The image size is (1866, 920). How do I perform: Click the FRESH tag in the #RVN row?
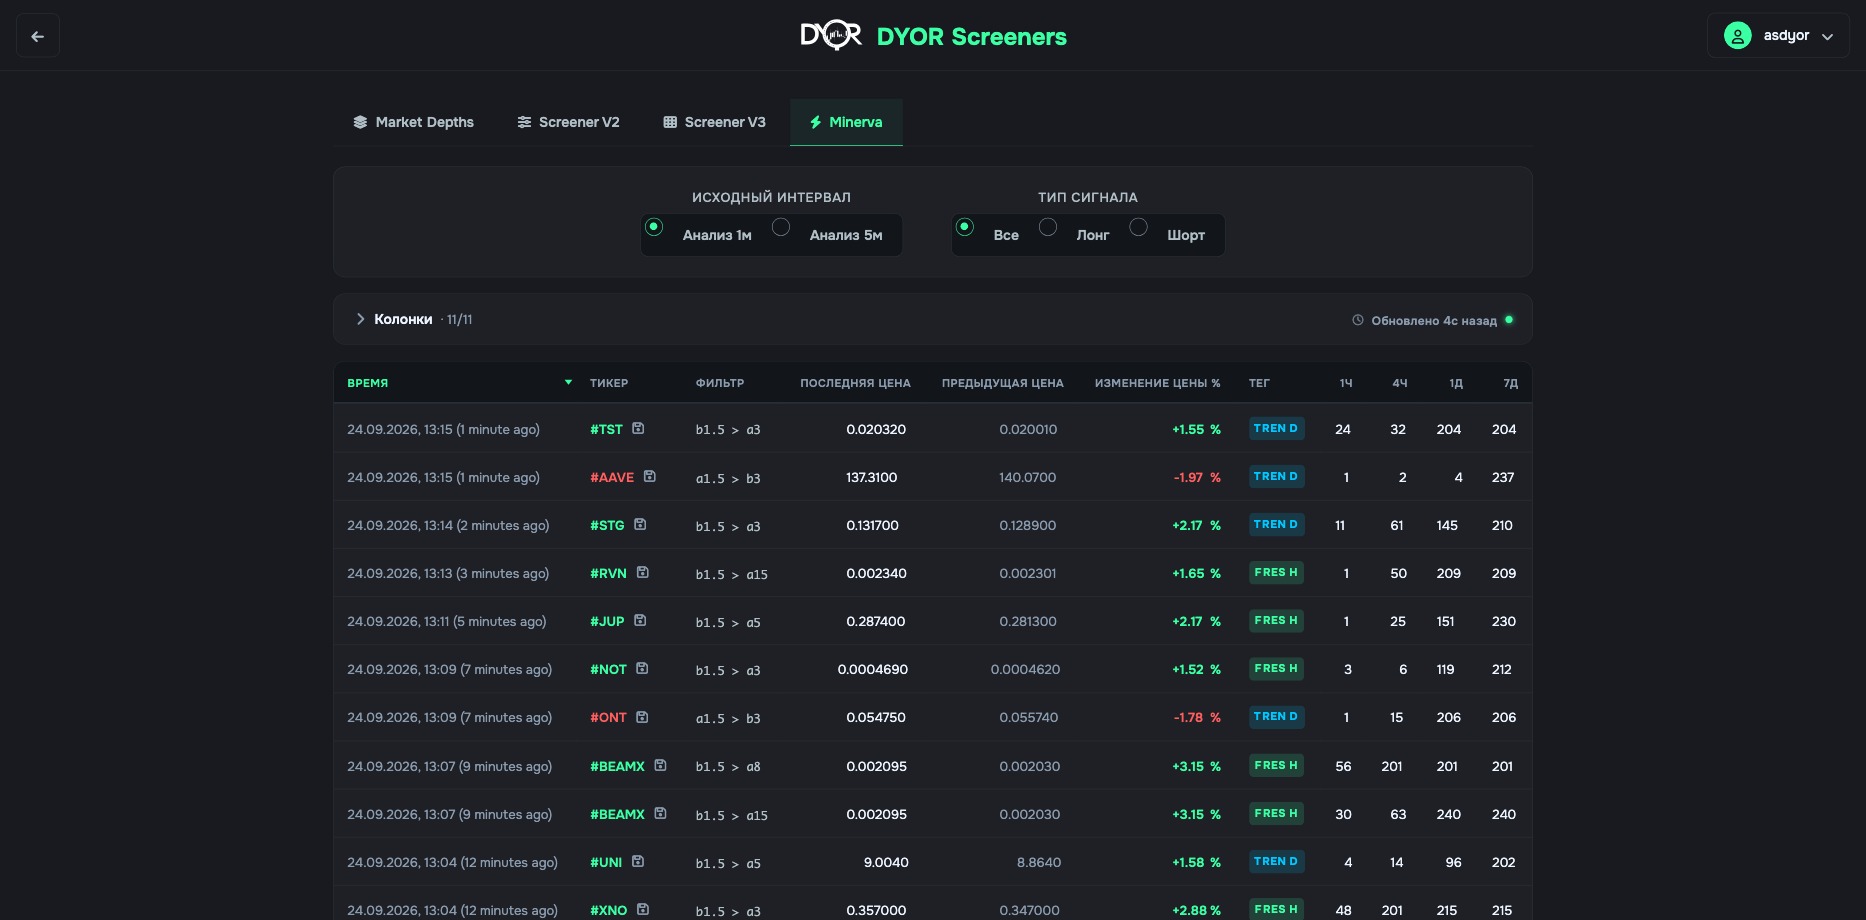tap(1276, 572)
